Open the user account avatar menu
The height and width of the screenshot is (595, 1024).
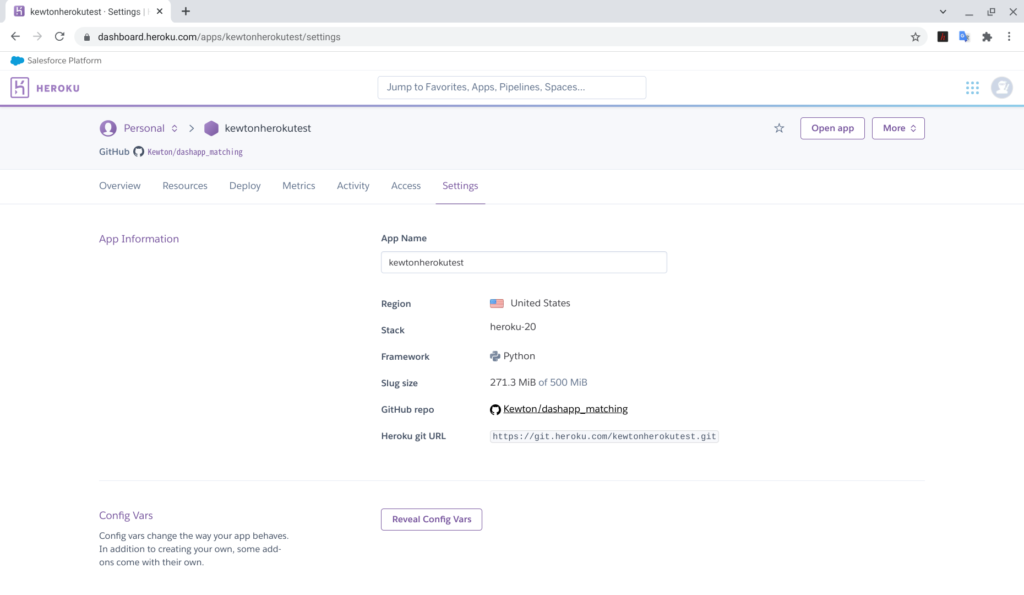click(x=1001, y=88)
